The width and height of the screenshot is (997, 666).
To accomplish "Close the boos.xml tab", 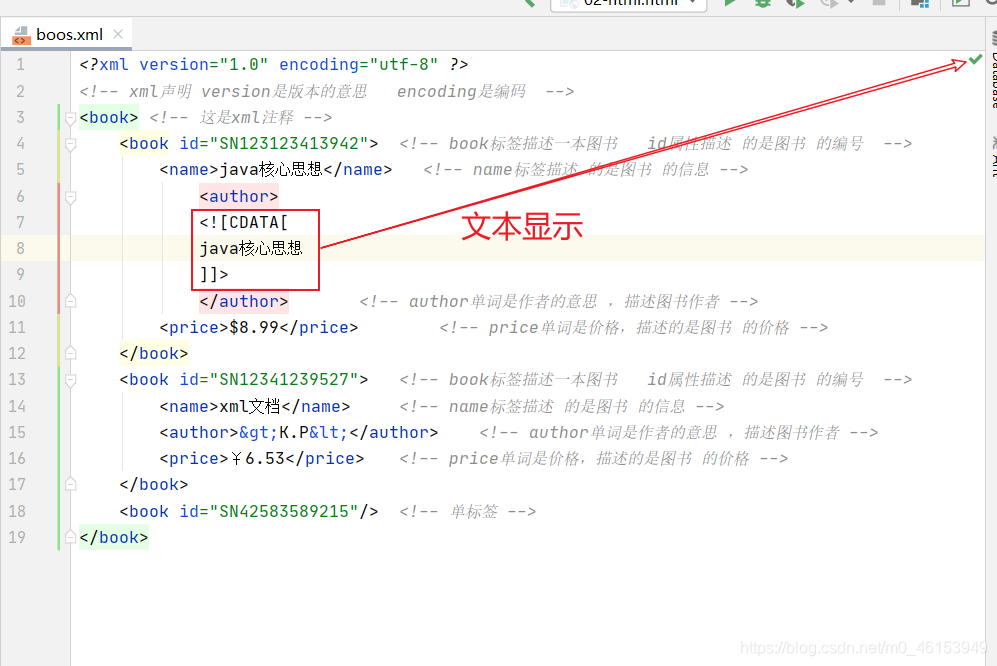I will (x=118, y=34).
